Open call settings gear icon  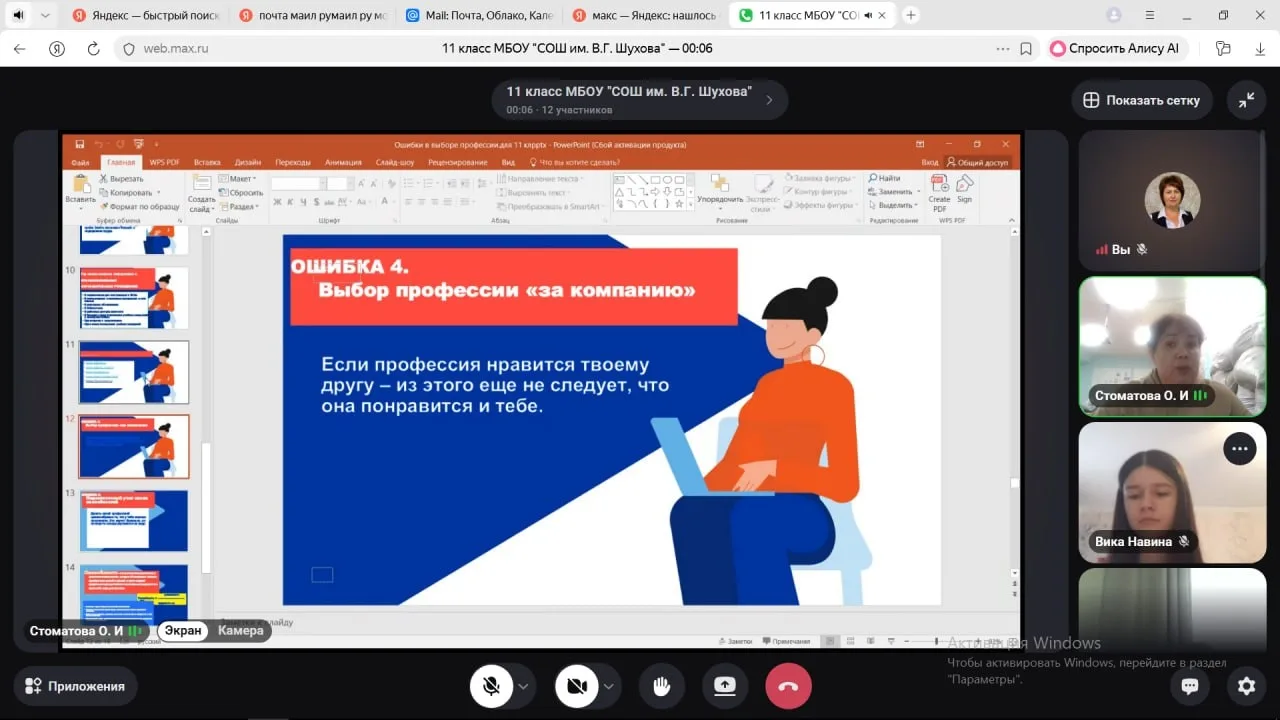tap(1246, 686)
